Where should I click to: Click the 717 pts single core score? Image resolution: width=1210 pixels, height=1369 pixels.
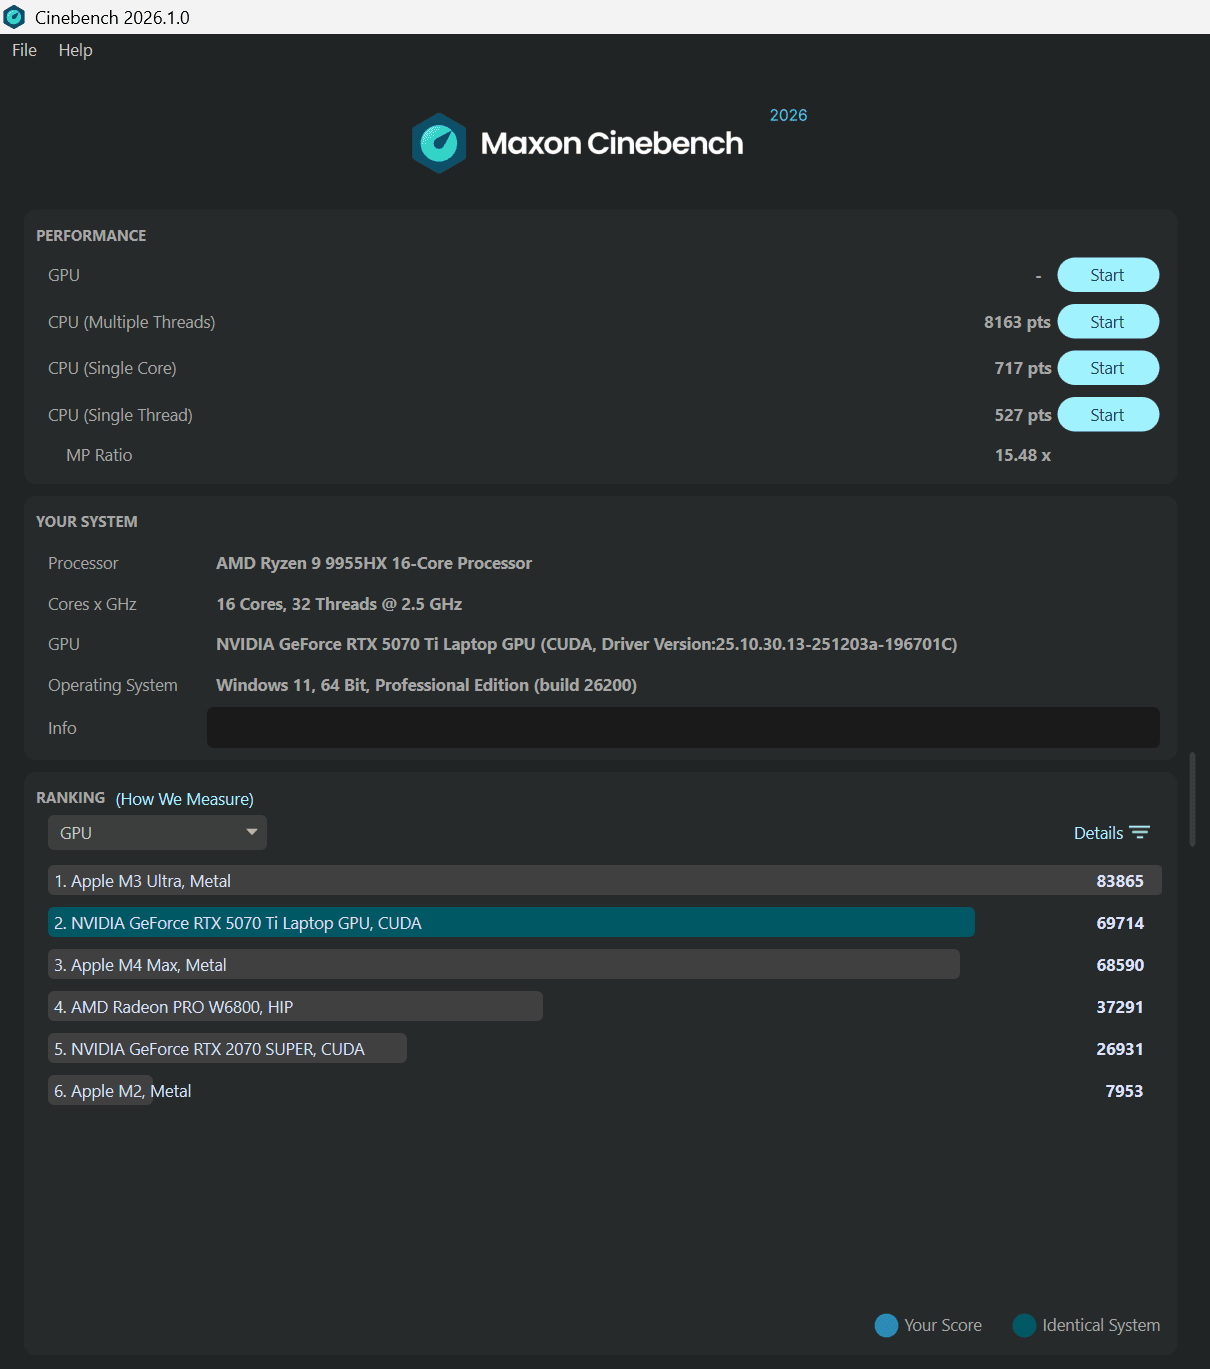[x=1023, y=368]
